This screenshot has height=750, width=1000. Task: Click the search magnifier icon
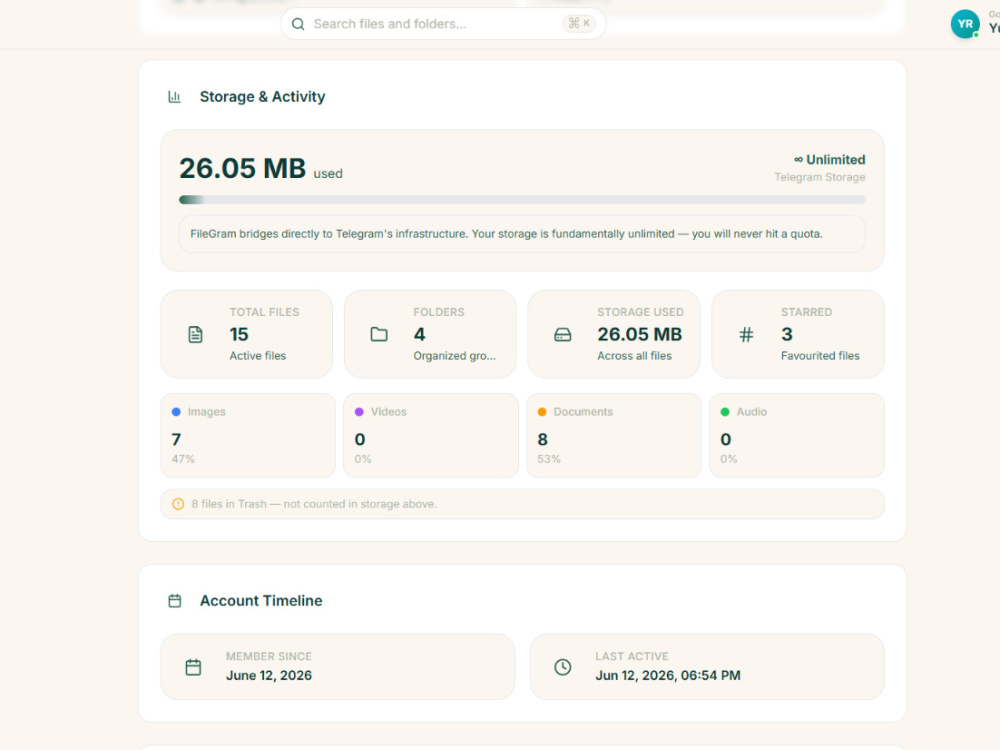tap(298, 24)
